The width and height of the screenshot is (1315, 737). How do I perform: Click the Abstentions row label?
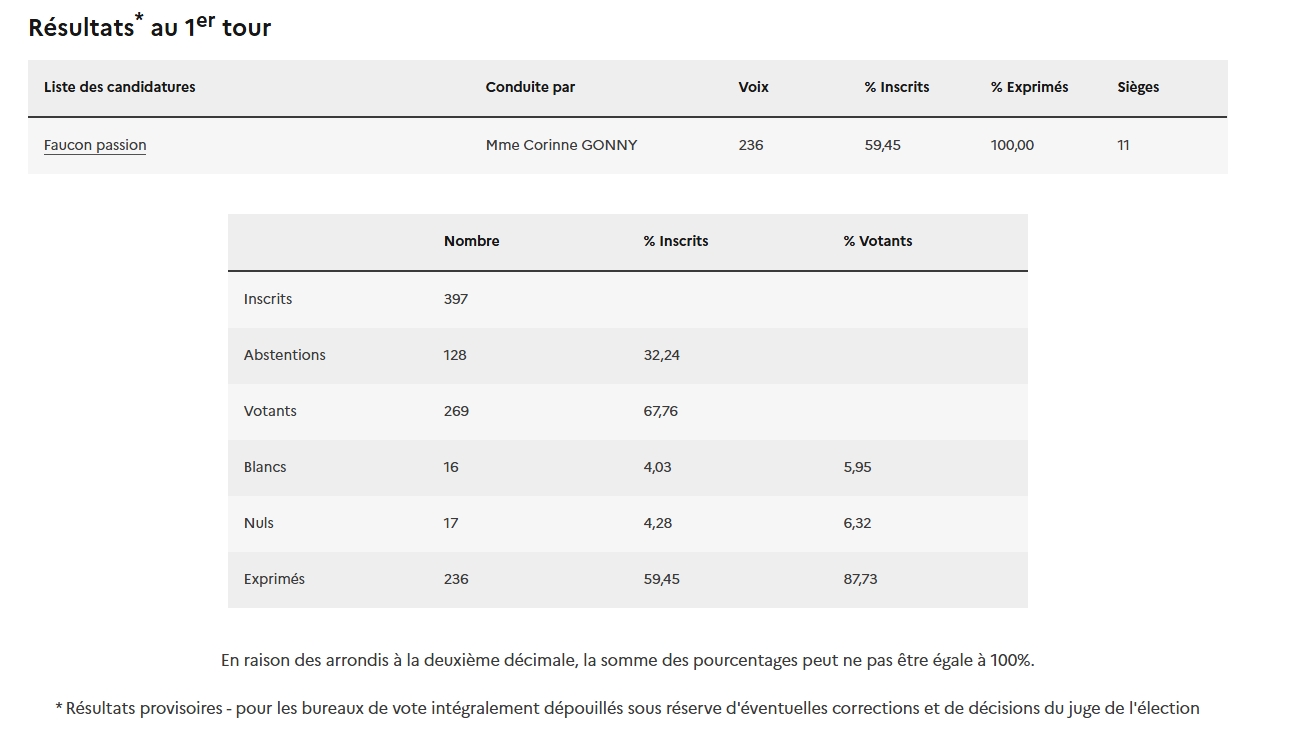[x=284, y=355]
